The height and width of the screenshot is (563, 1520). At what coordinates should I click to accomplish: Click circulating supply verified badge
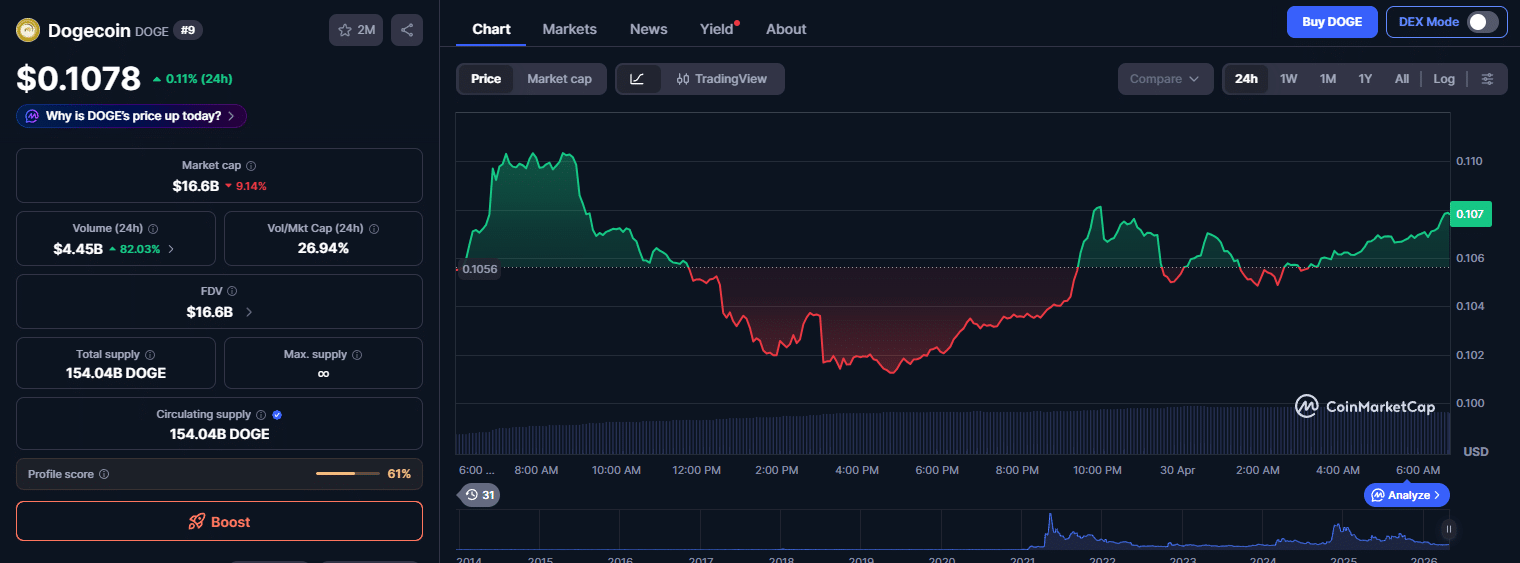277,414
